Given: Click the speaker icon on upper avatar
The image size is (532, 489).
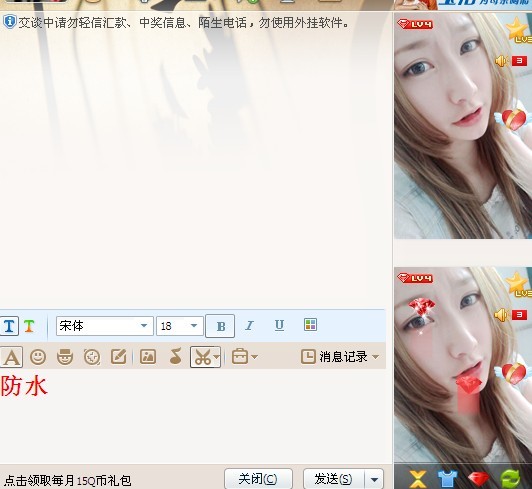Looking at the screenshot, I should 502,61.
